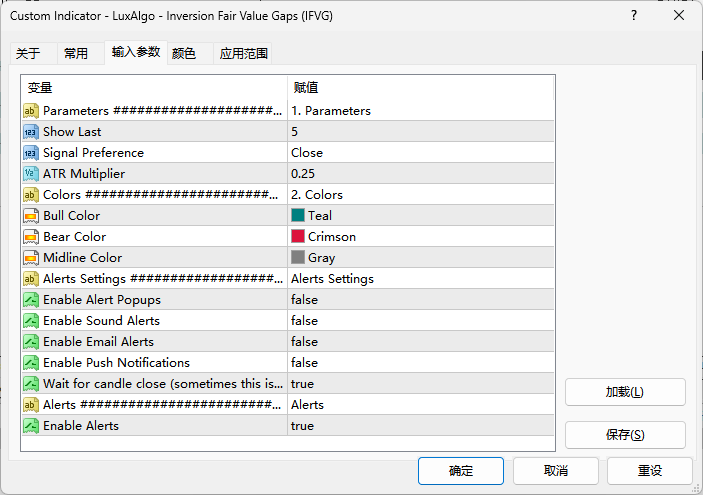Screen dimensions: 703x495
Task: Click the color-type icon beside Midline Color
Action: pos(30,258)
